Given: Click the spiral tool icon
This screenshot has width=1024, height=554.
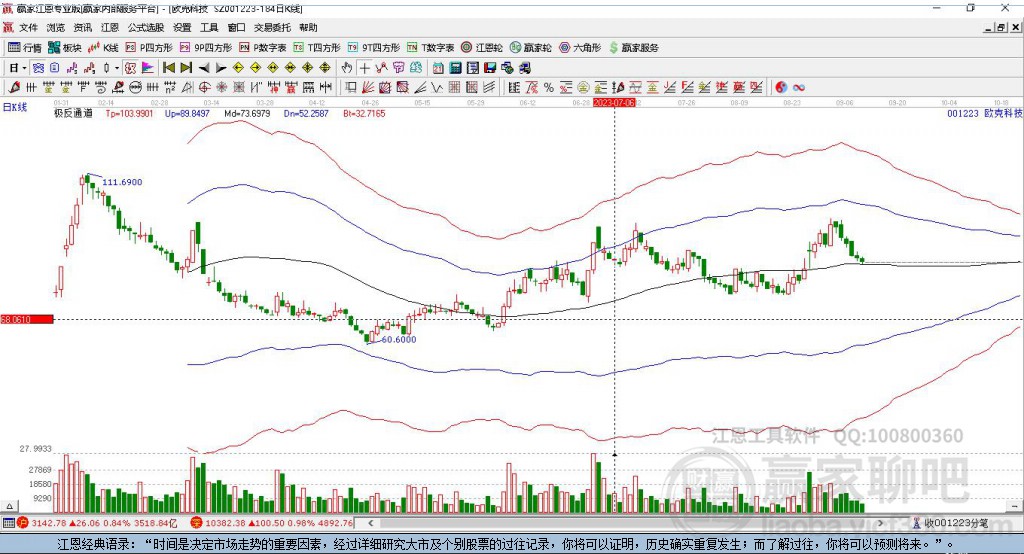Looking at the screenshot, I should (101, 87).
